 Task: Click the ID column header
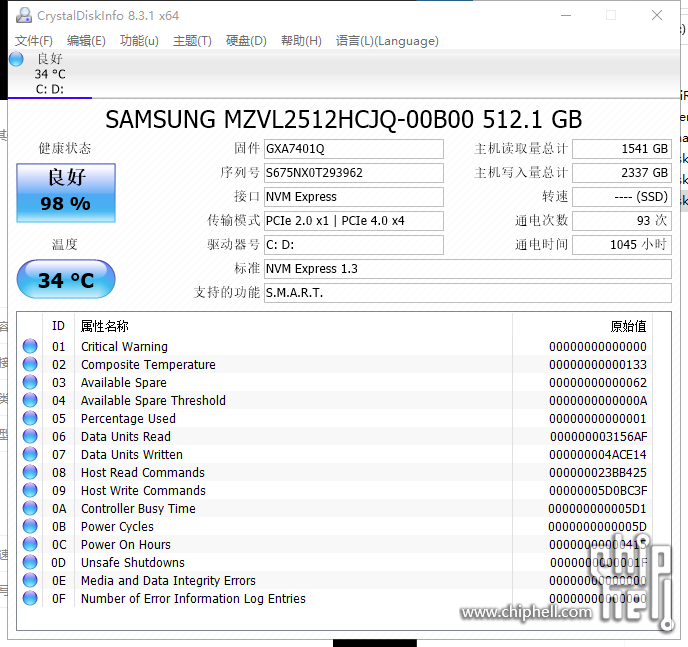click(x=58, y=326)
